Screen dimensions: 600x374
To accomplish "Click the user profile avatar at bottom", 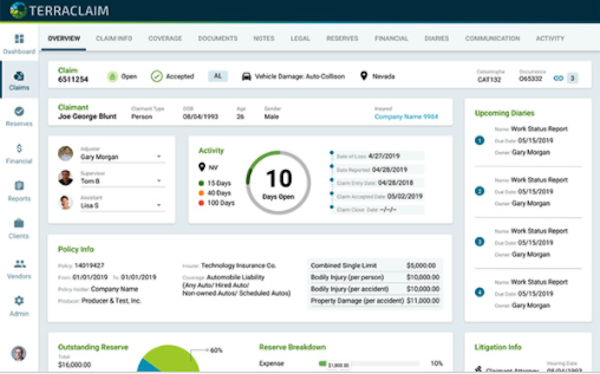I will pos(19,353).
